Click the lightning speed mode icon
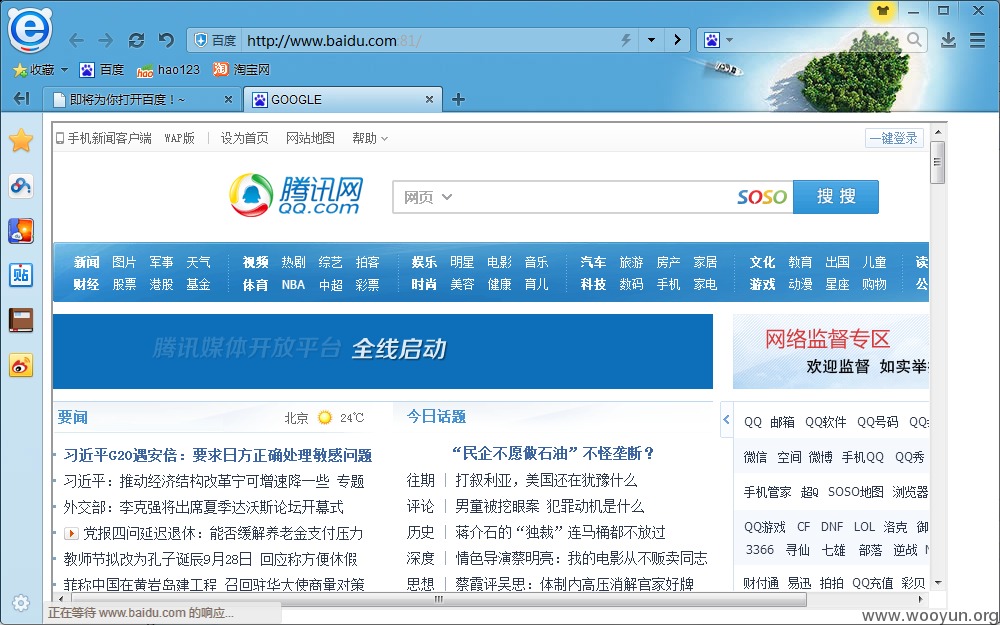The image size is (1000, 625). pyautogui.click(x=626, y=41)
